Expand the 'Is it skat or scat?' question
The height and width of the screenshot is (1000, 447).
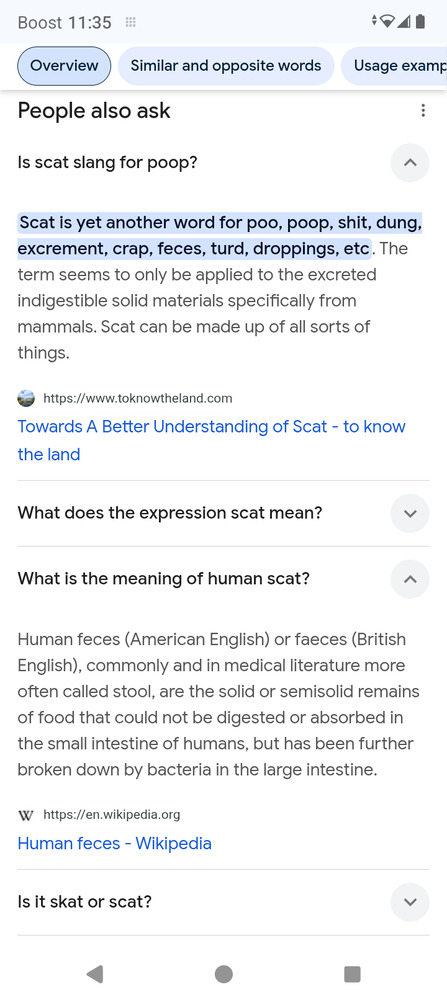pos(410,902)
